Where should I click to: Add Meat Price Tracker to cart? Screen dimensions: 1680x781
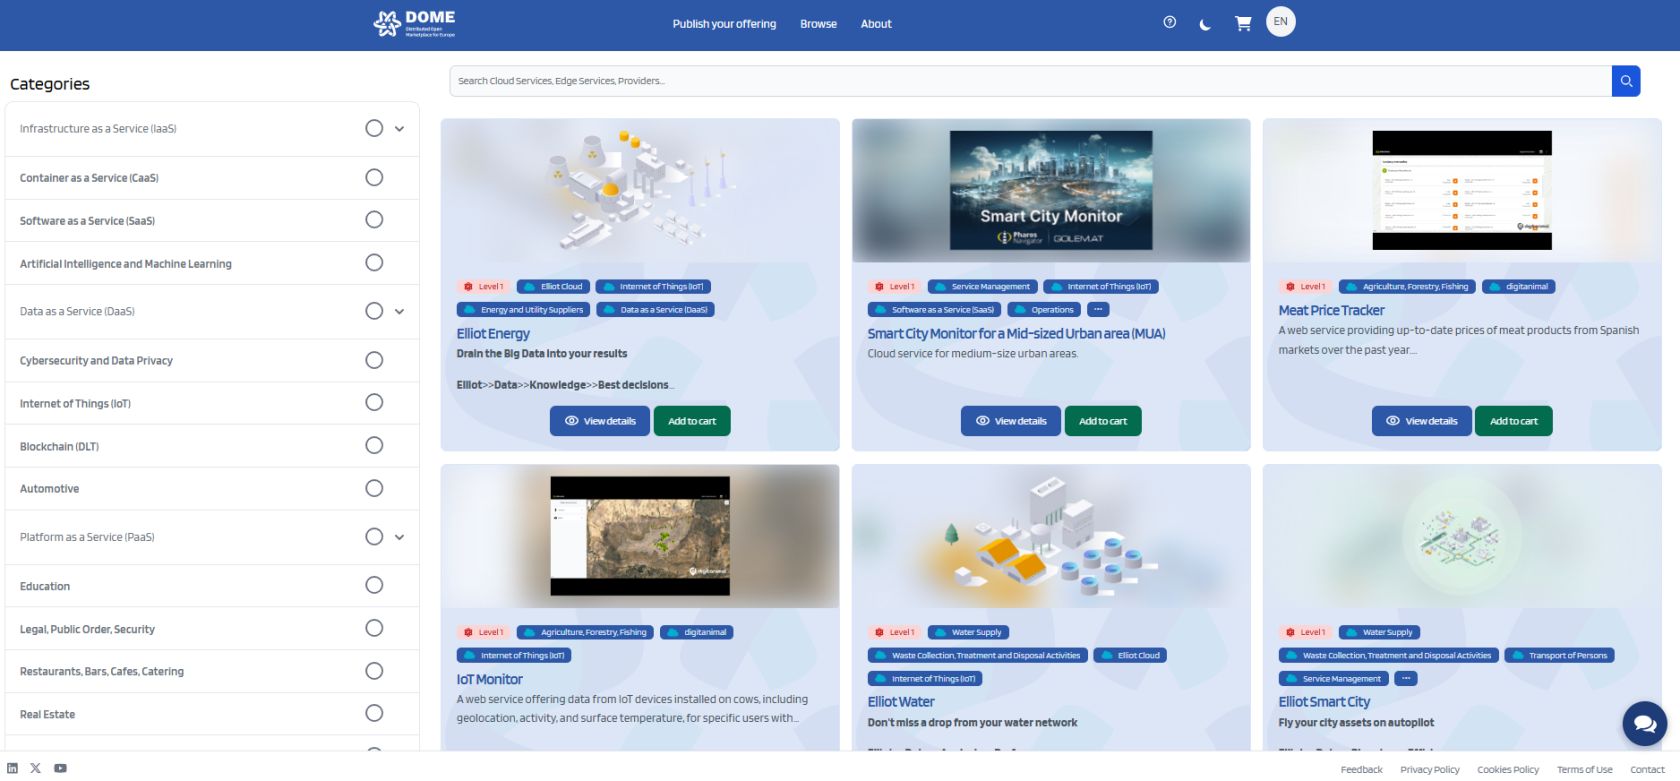1513,421
